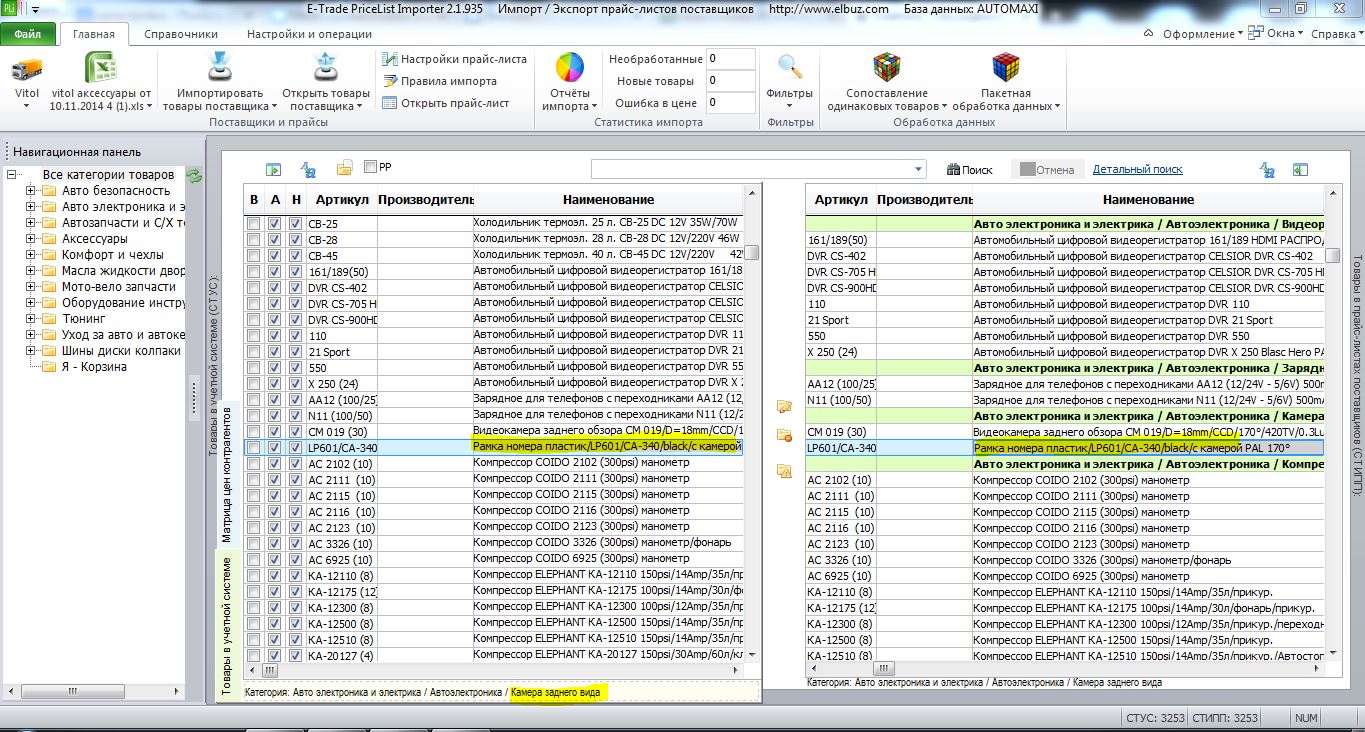Click the Новые товары count field
The width and height of the screenshot is (1365, 732).
(731, 81)
